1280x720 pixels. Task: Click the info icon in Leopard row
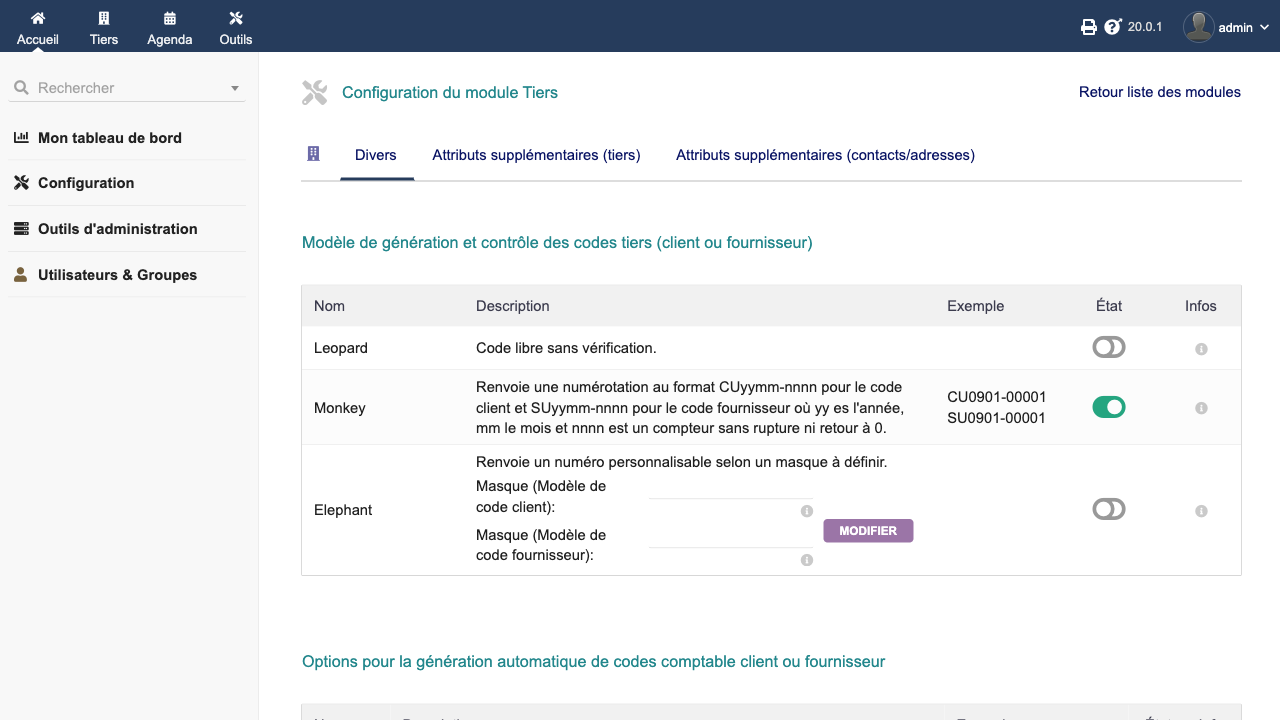[x=1201, y=349]
